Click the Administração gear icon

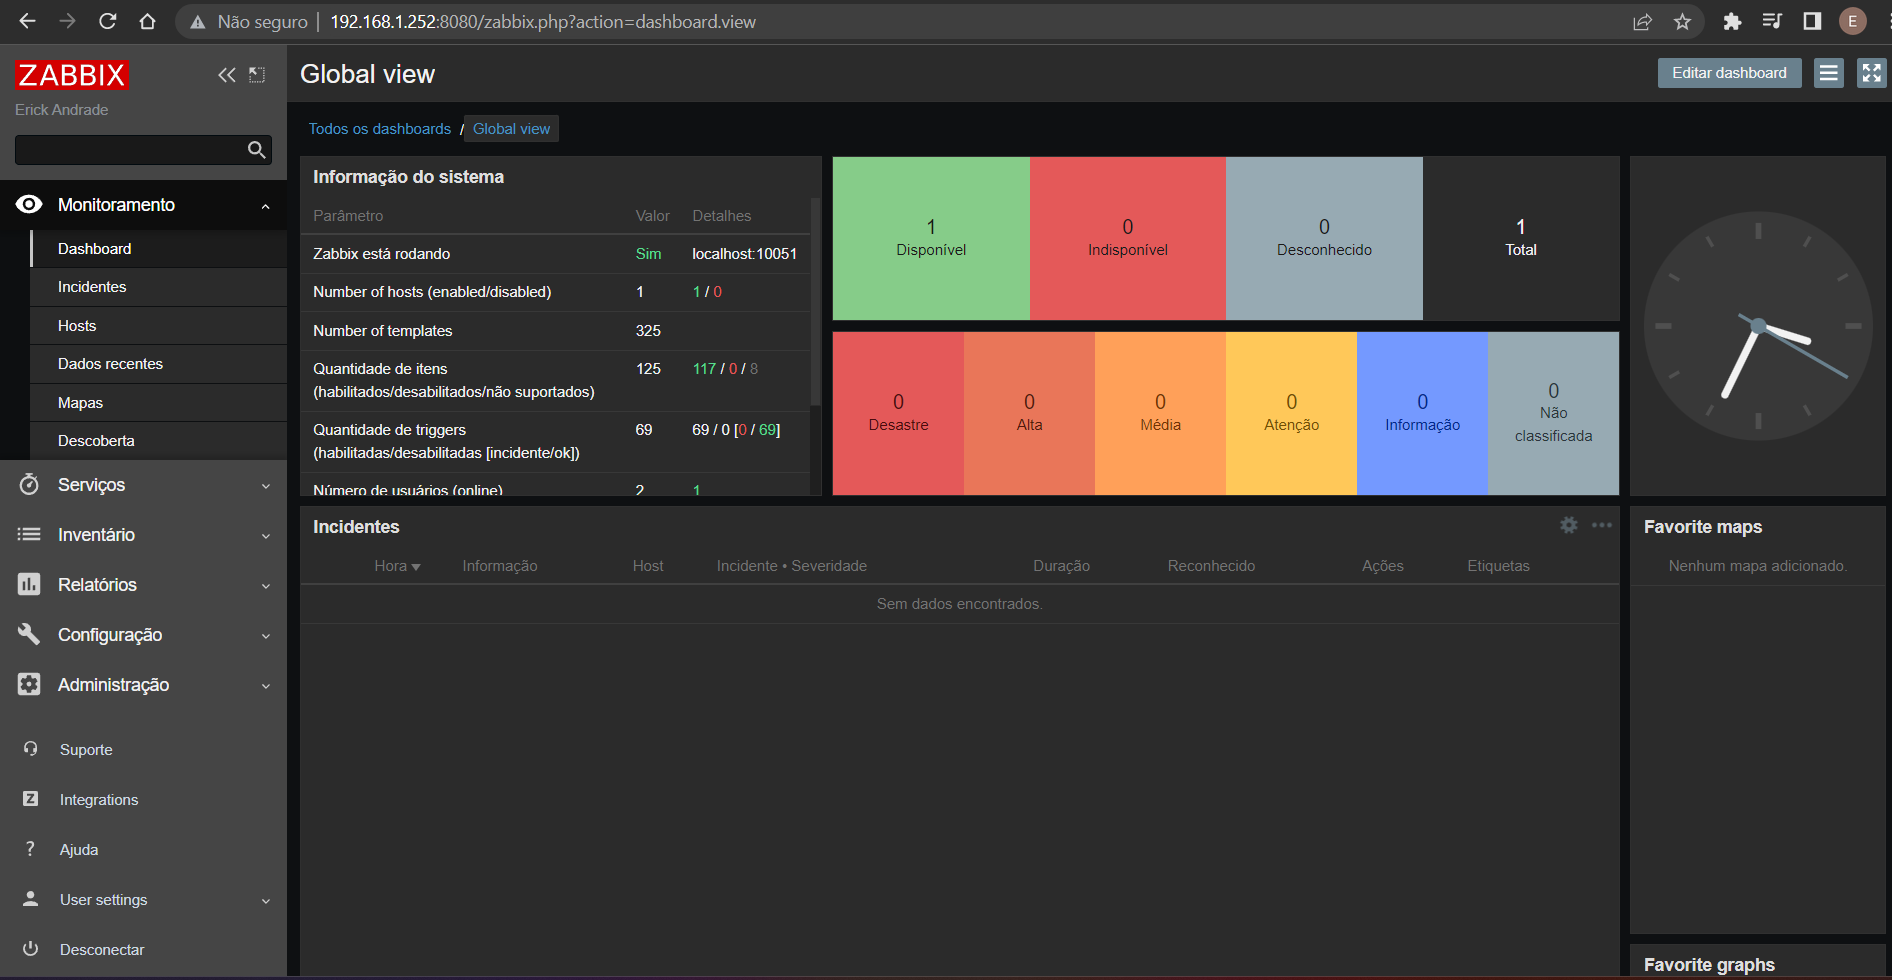click(29, 684)
